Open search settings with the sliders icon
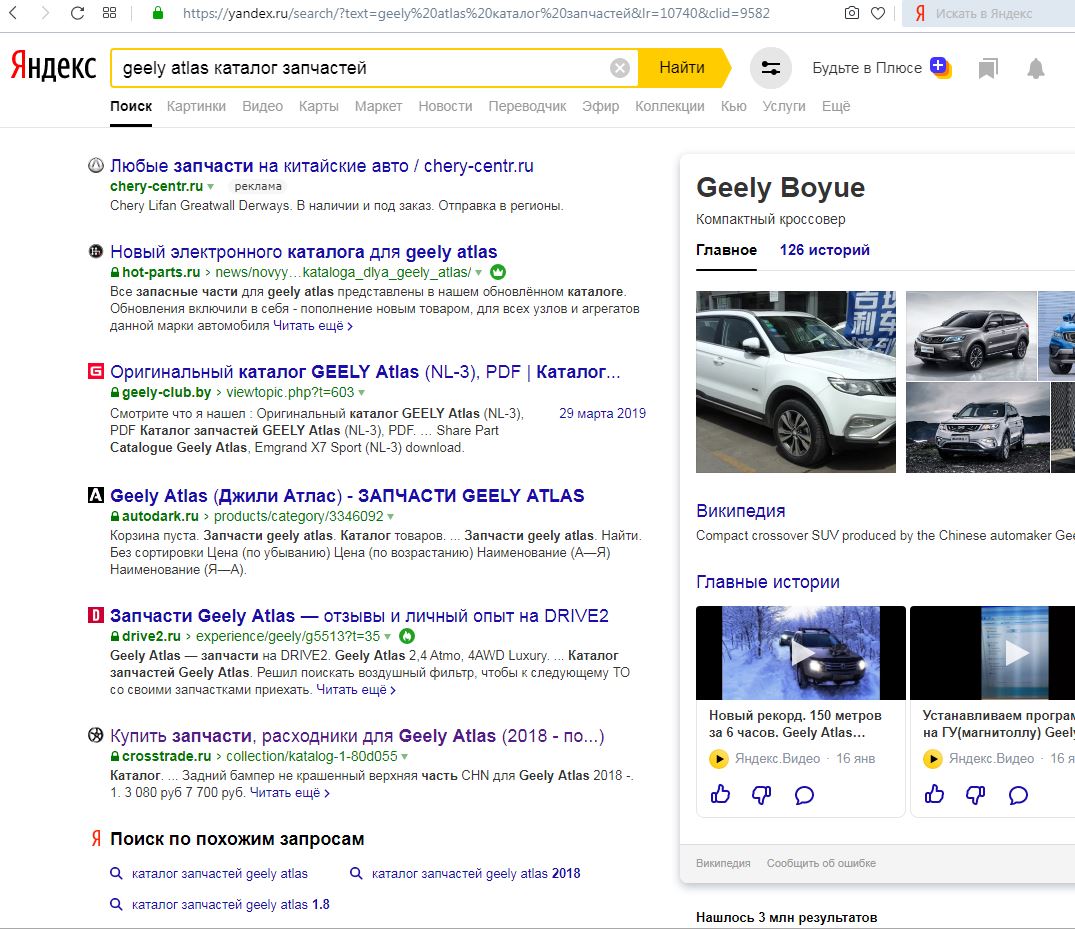Screen dimensions: 1075x930 [x=771, y=68]
